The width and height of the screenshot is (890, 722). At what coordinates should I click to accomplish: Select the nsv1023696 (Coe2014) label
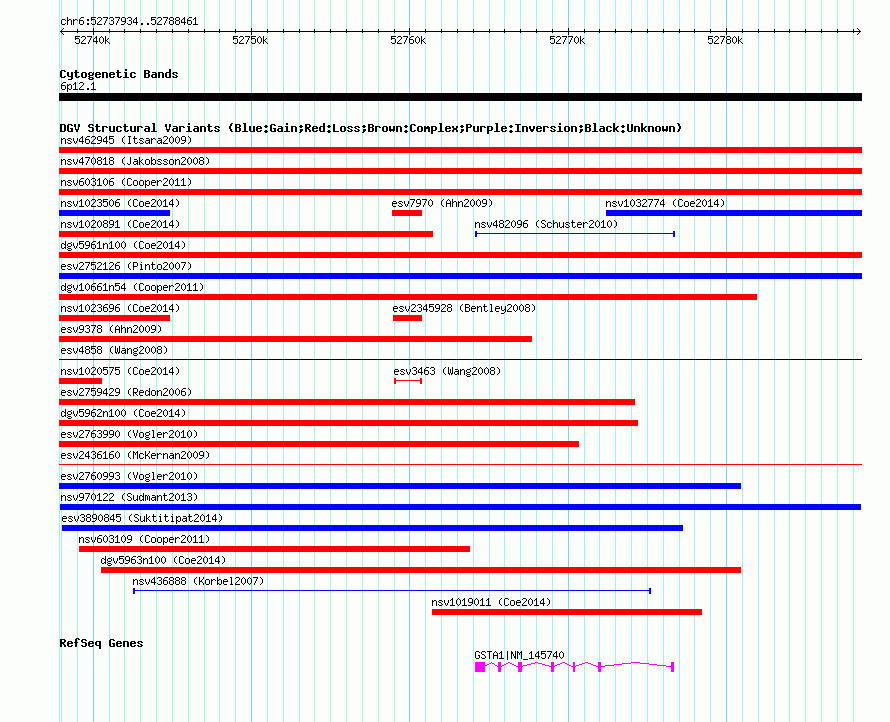[120, 308]
